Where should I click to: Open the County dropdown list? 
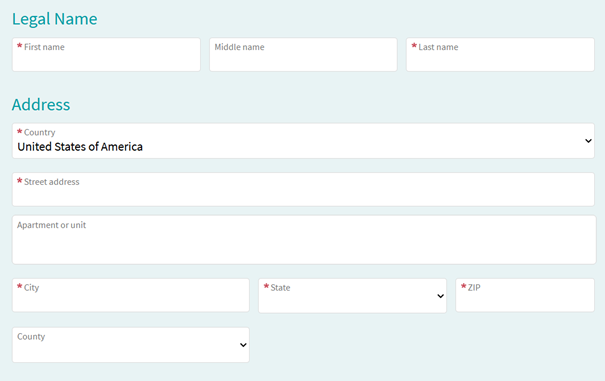[131, 345]
